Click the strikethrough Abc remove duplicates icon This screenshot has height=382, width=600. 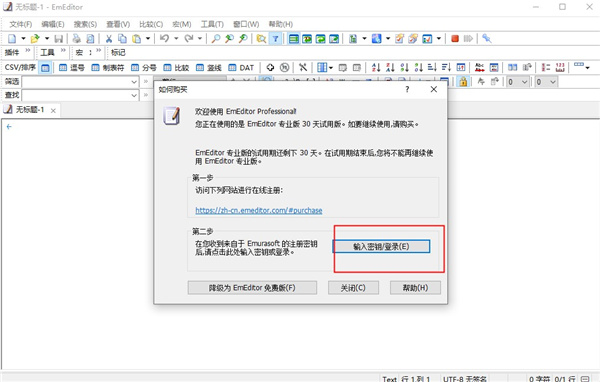coord(479,68)
